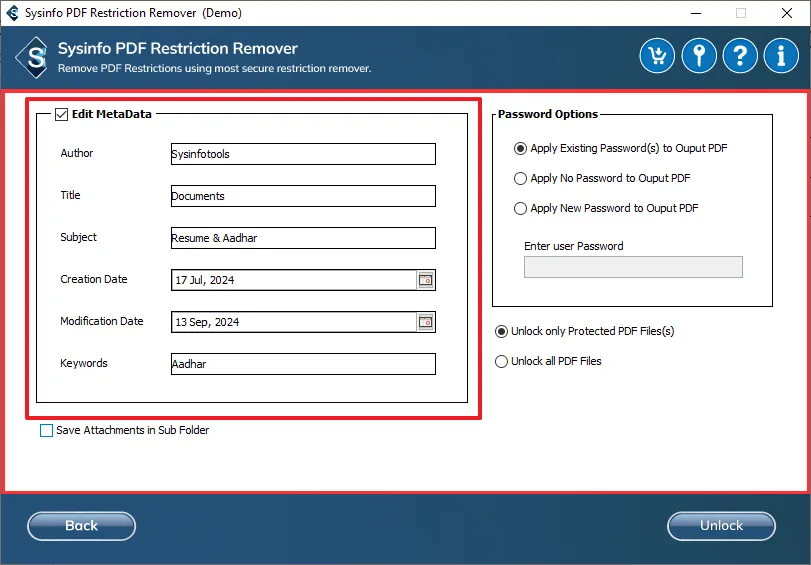Click the info about icon
The image size is (811, 565).
click(781, 55)
